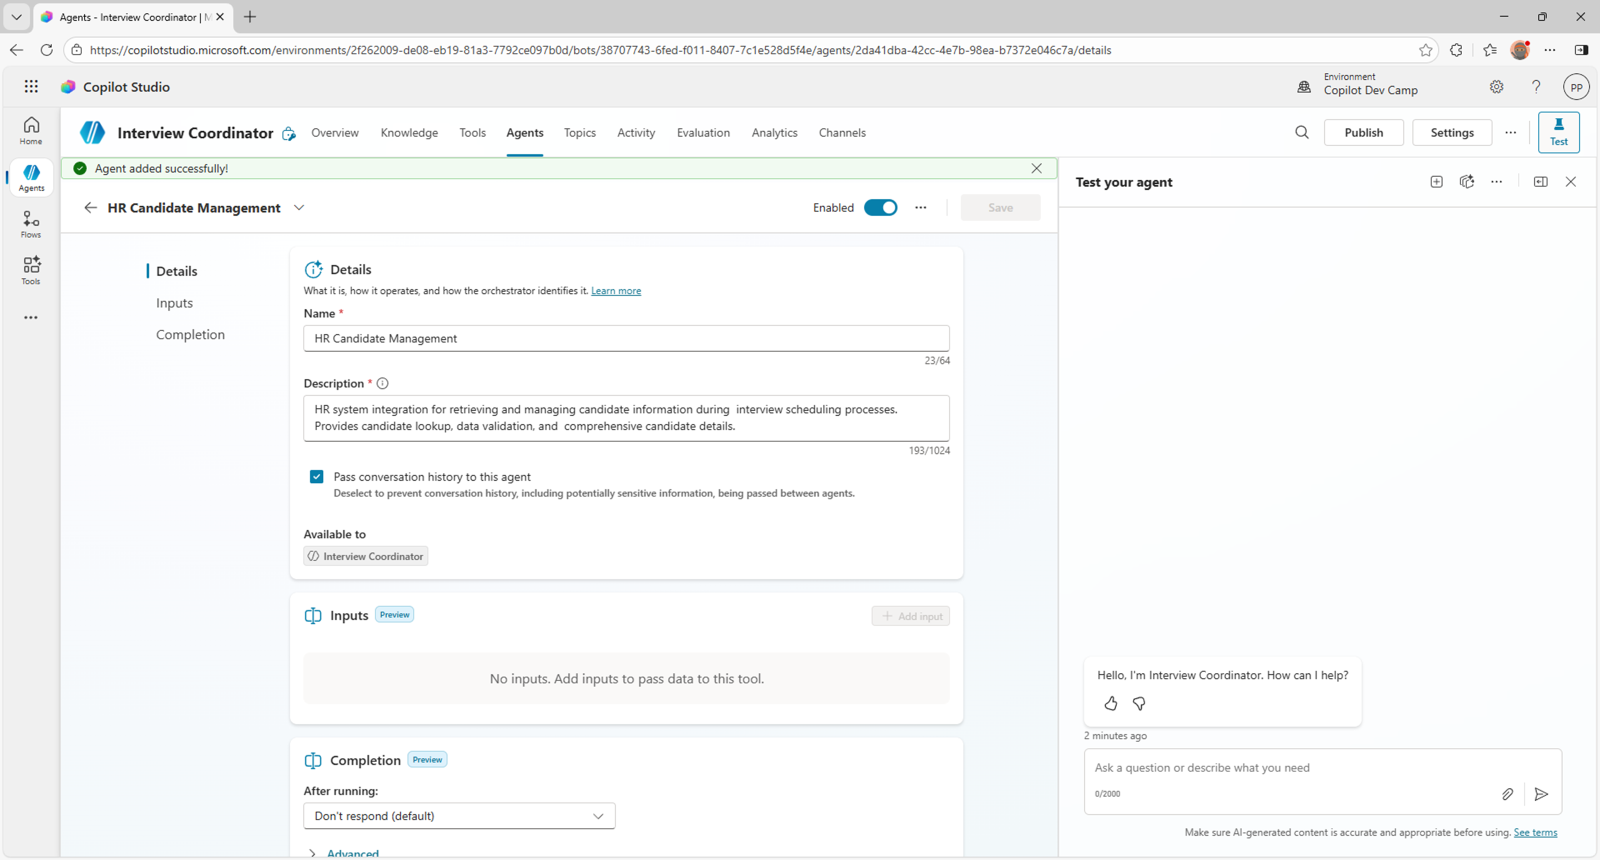Open the help question mark icon
The image size is (1600, 860).
[x=1536, y=87]
